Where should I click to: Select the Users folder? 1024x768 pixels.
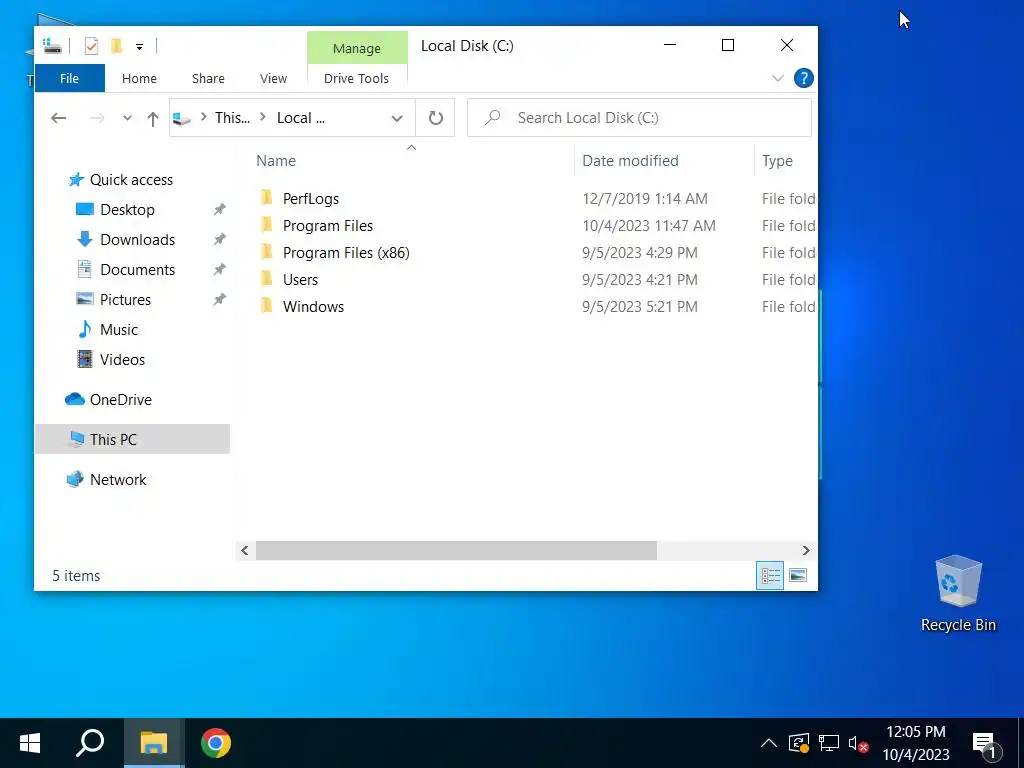(x=300, y=280)
